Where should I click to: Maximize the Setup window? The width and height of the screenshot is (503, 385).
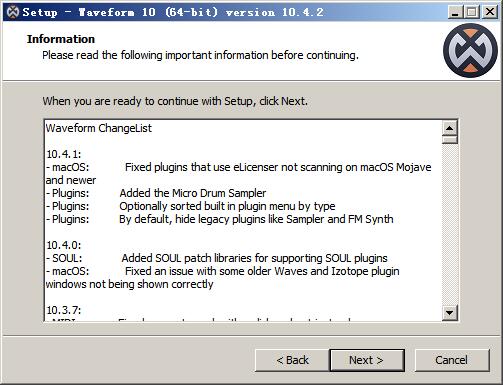click(472, 12)
